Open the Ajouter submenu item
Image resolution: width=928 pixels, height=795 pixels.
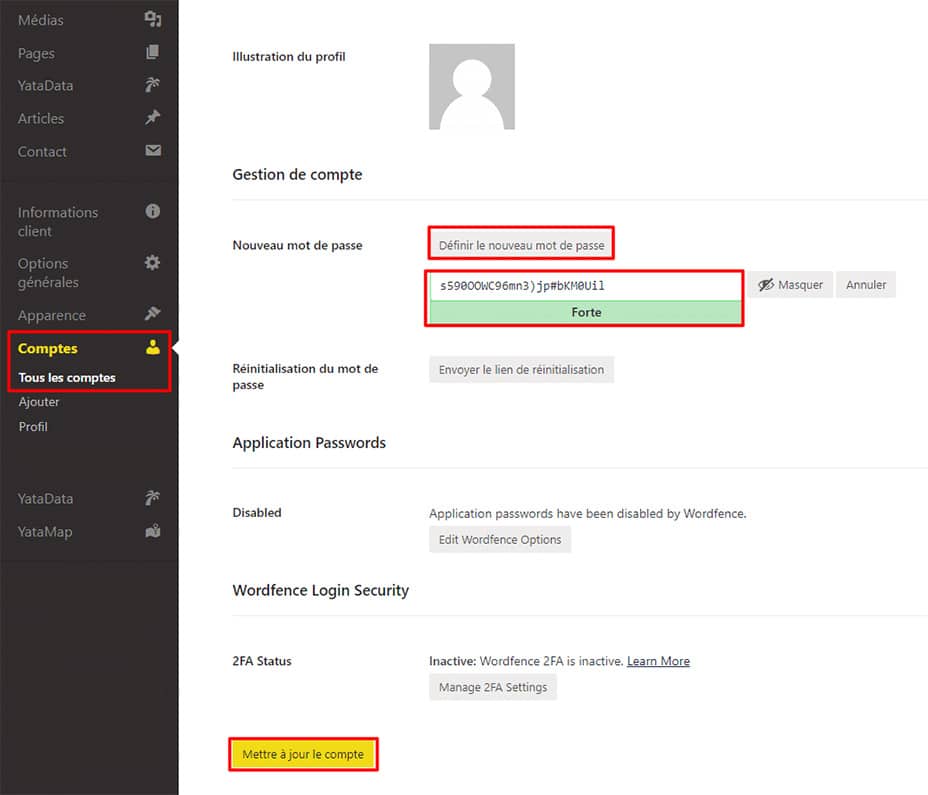pyautogui.click(x=39, y=402)
